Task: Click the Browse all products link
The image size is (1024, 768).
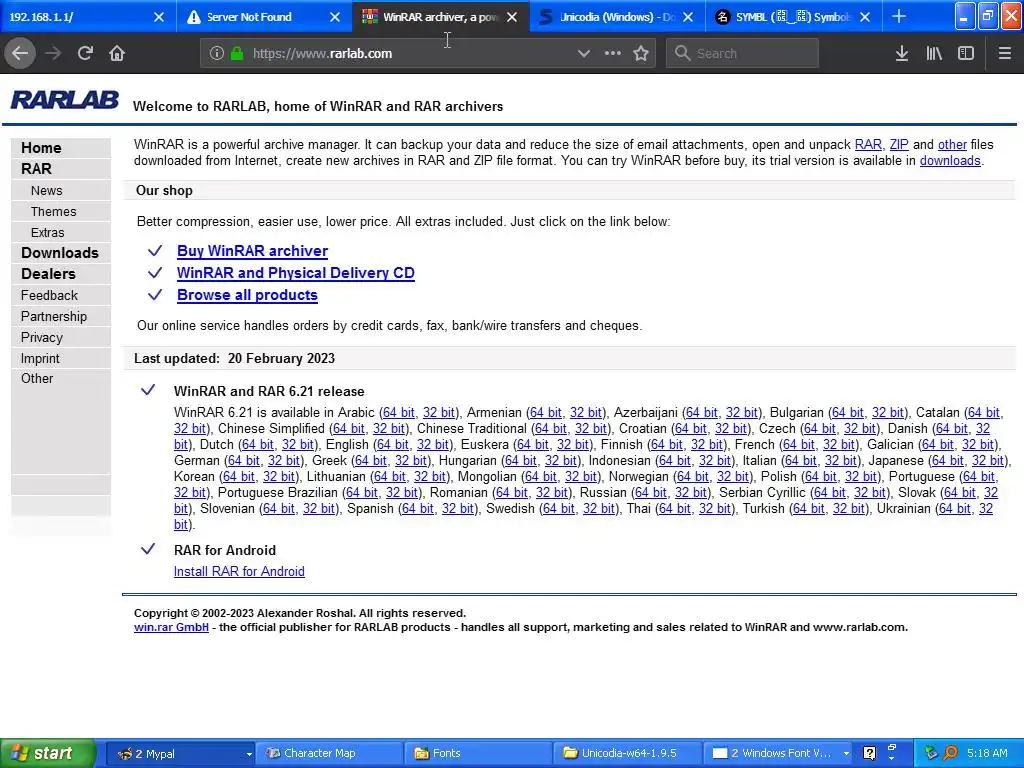Action: 247,295
